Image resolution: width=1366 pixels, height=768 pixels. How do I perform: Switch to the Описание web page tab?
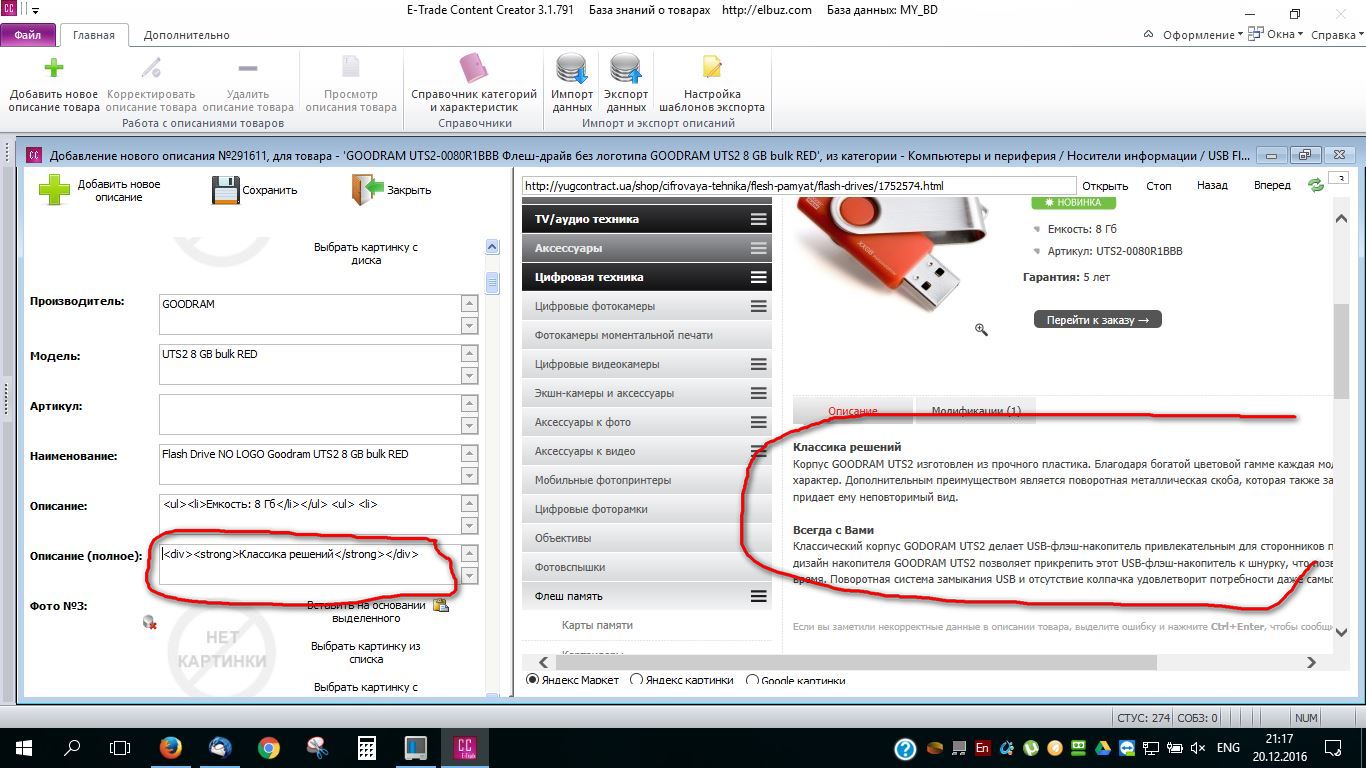pos(853,411)
